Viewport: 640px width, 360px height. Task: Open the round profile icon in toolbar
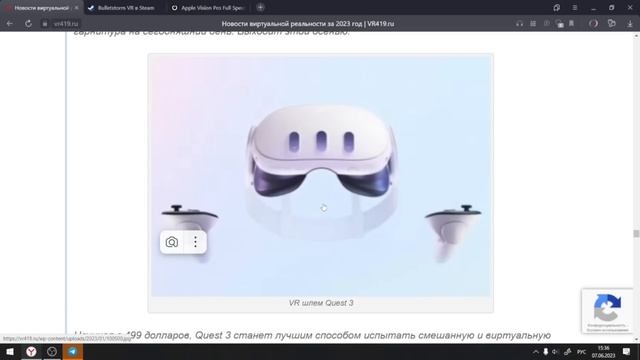tap(593, 24)
